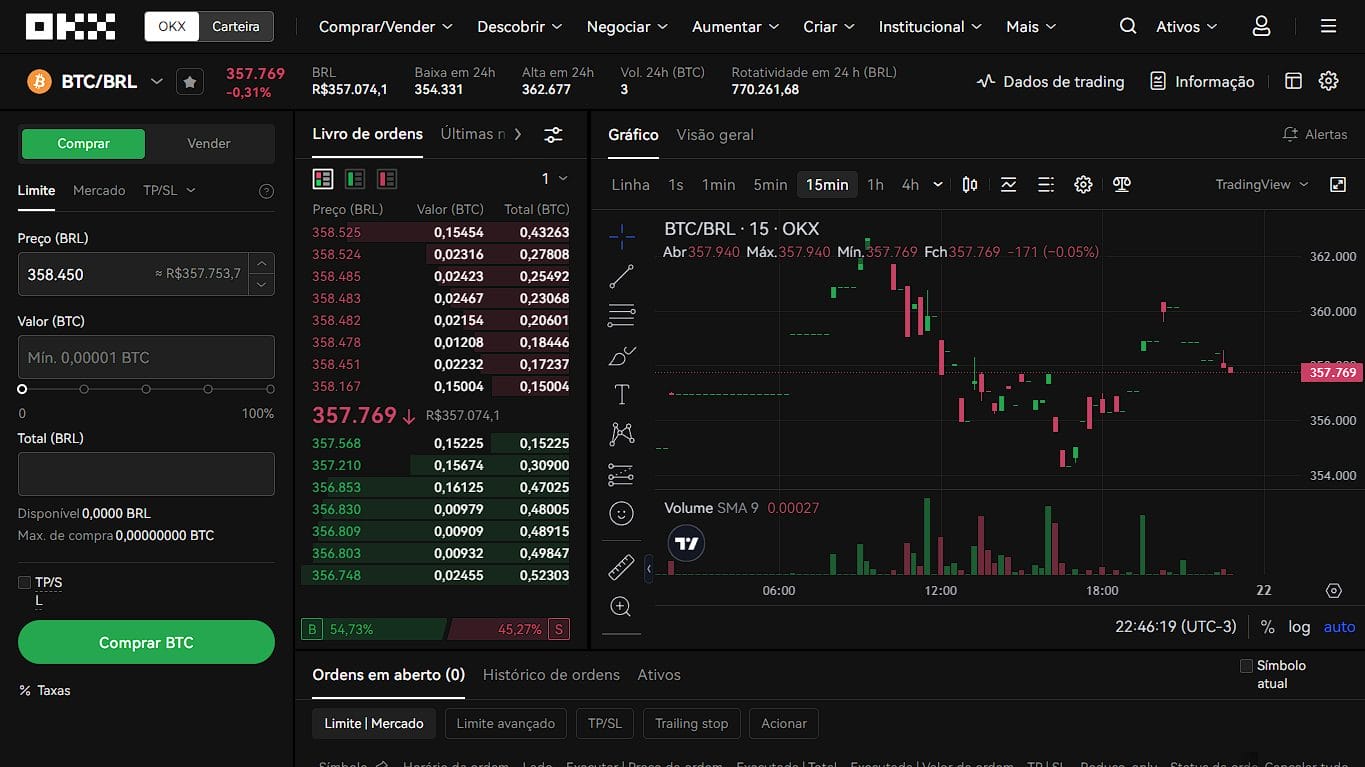Click the fullscreen chart icon
Viewport: 1365px width, 767px height.
pos(1338,184)
